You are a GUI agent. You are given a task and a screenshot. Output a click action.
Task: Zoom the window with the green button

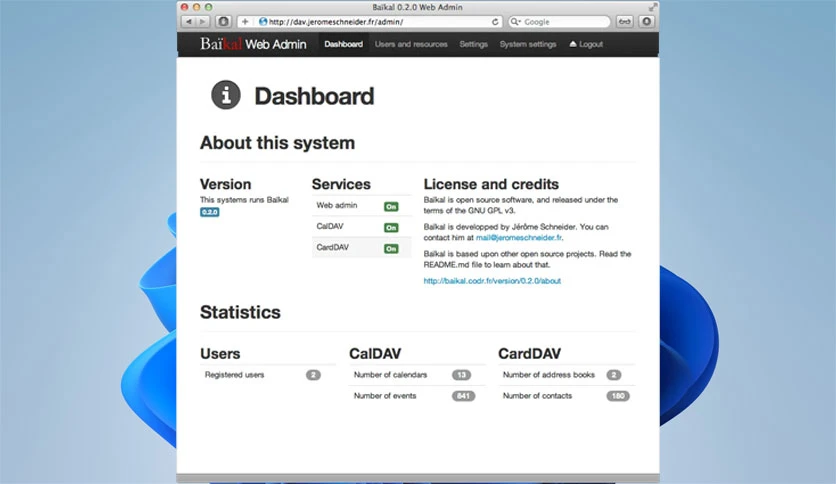(x=208, y=7)
